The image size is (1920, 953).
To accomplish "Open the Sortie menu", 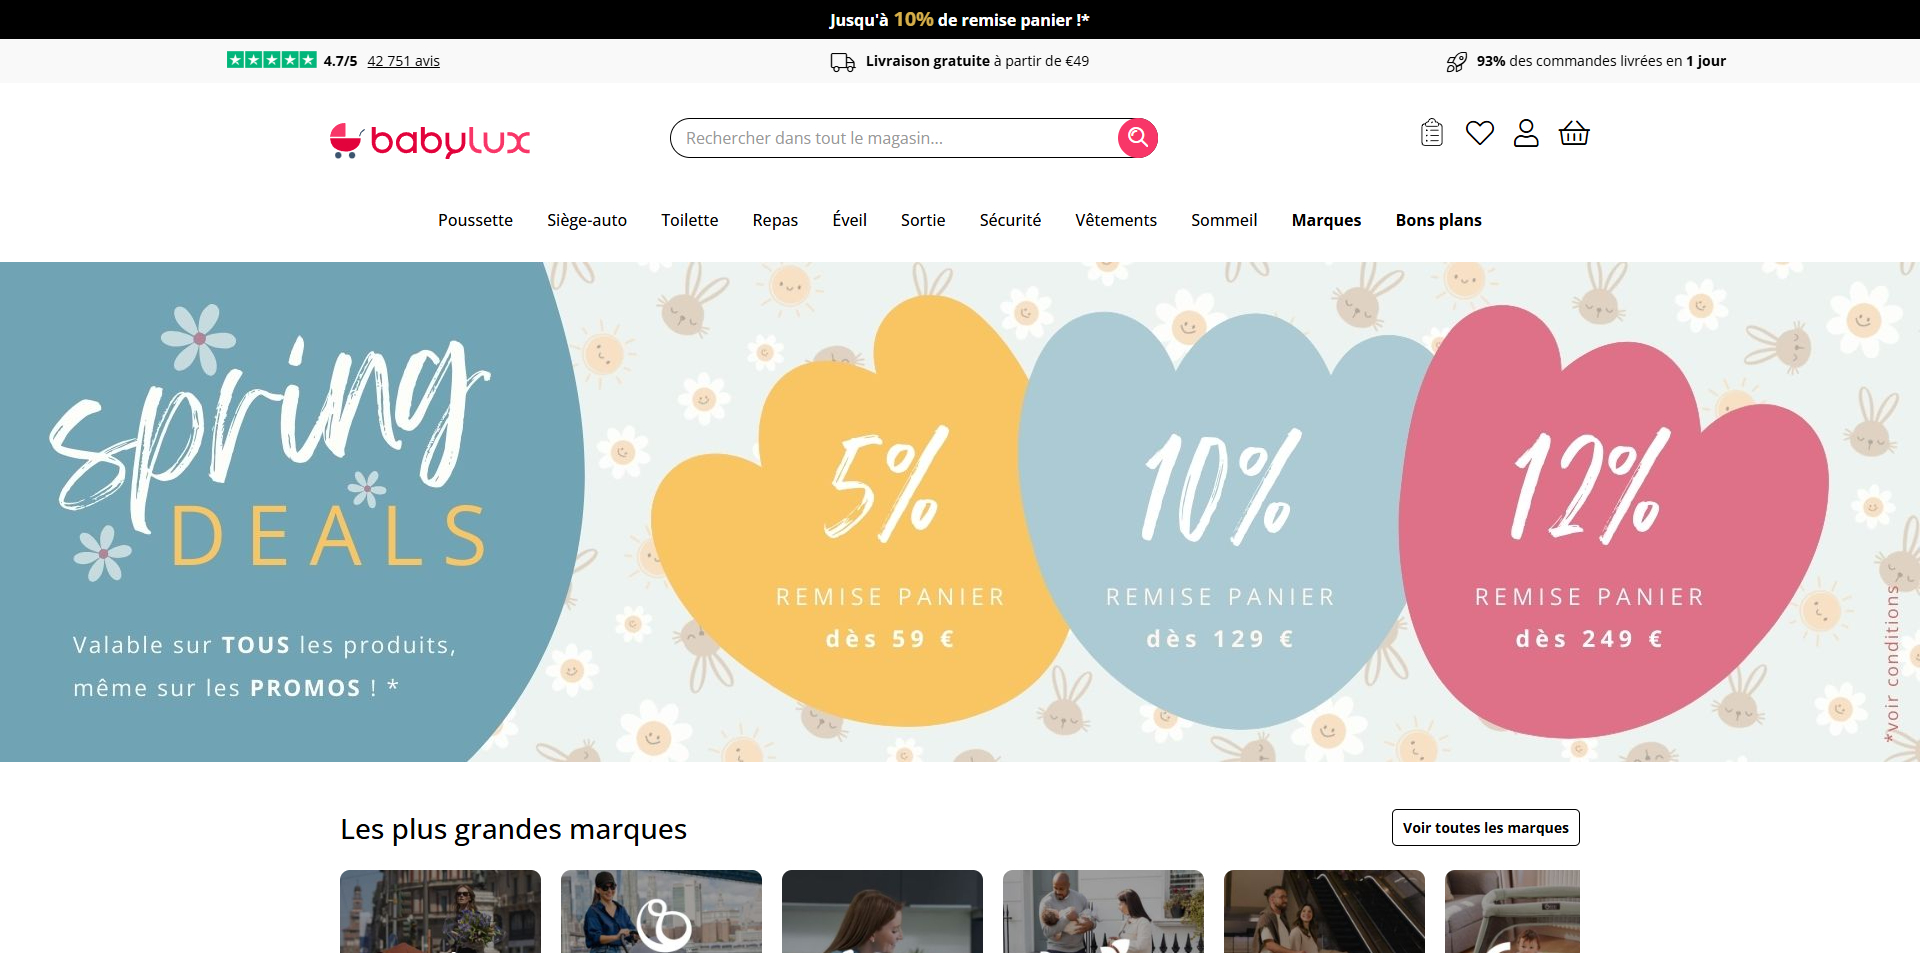I will [923, 220].
